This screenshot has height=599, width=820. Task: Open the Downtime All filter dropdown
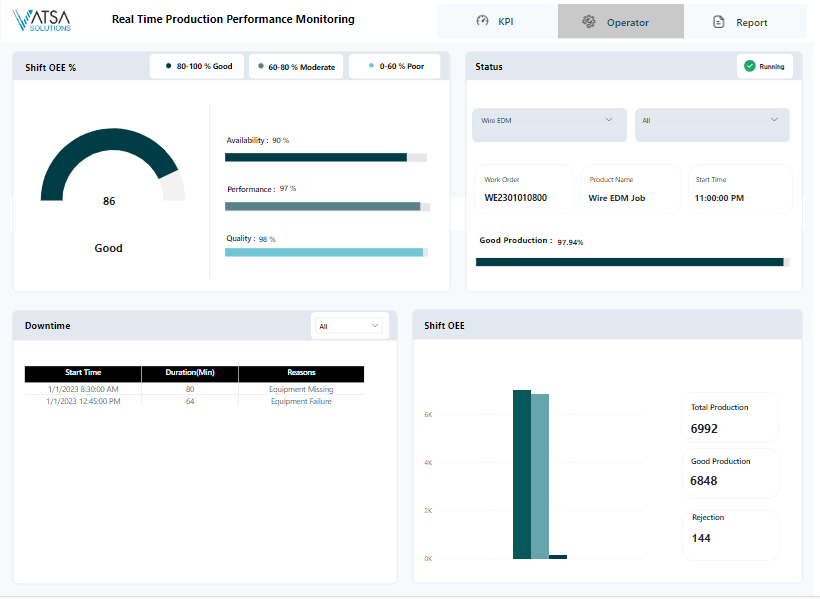point(349,326)
